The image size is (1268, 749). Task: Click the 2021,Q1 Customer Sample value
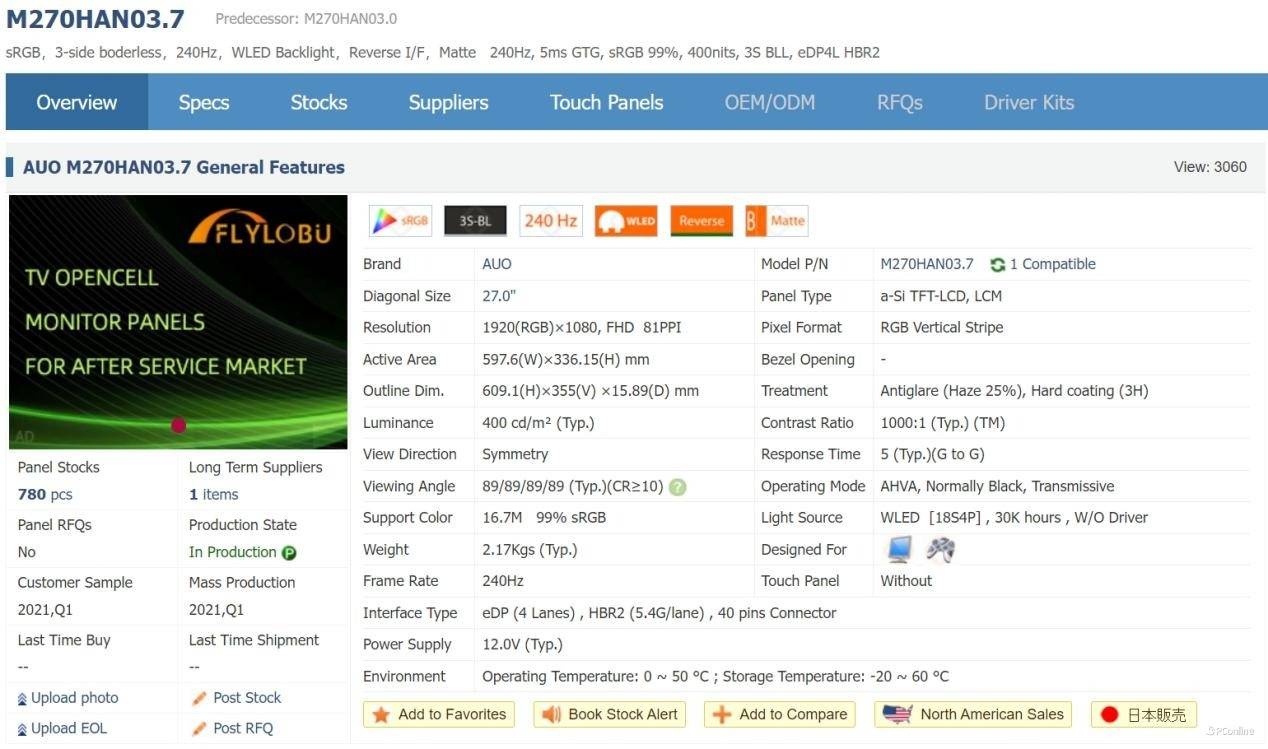click(x=45, y=610)
